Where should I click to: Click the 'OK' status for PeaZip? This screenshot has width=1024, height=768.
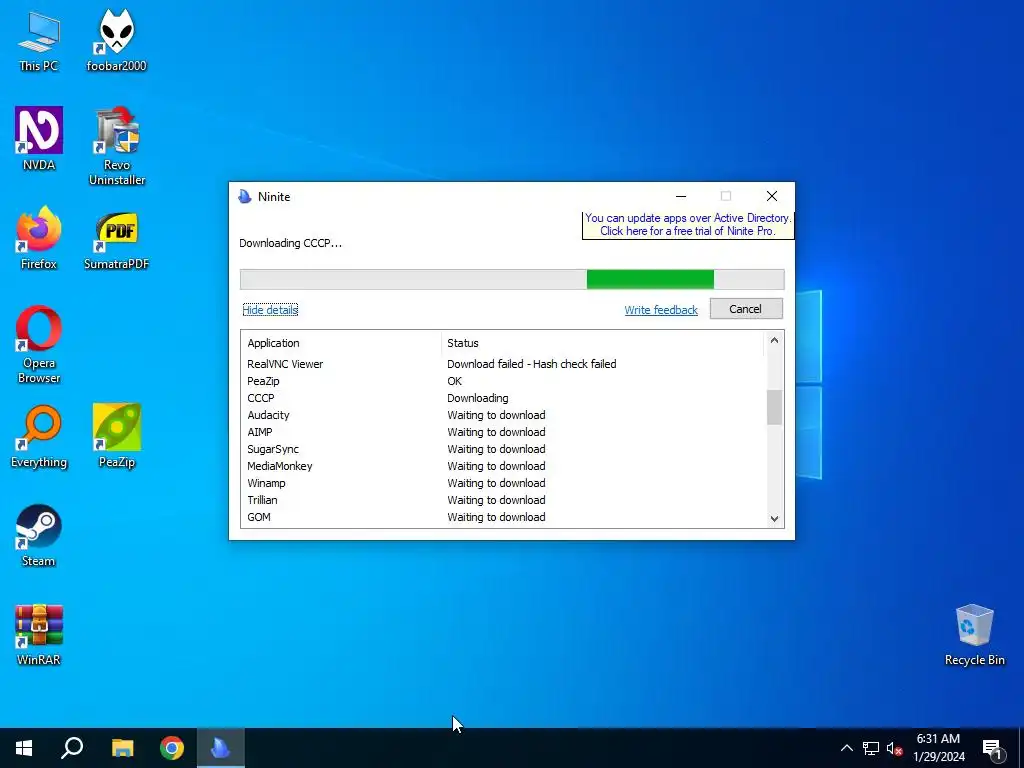455,381
